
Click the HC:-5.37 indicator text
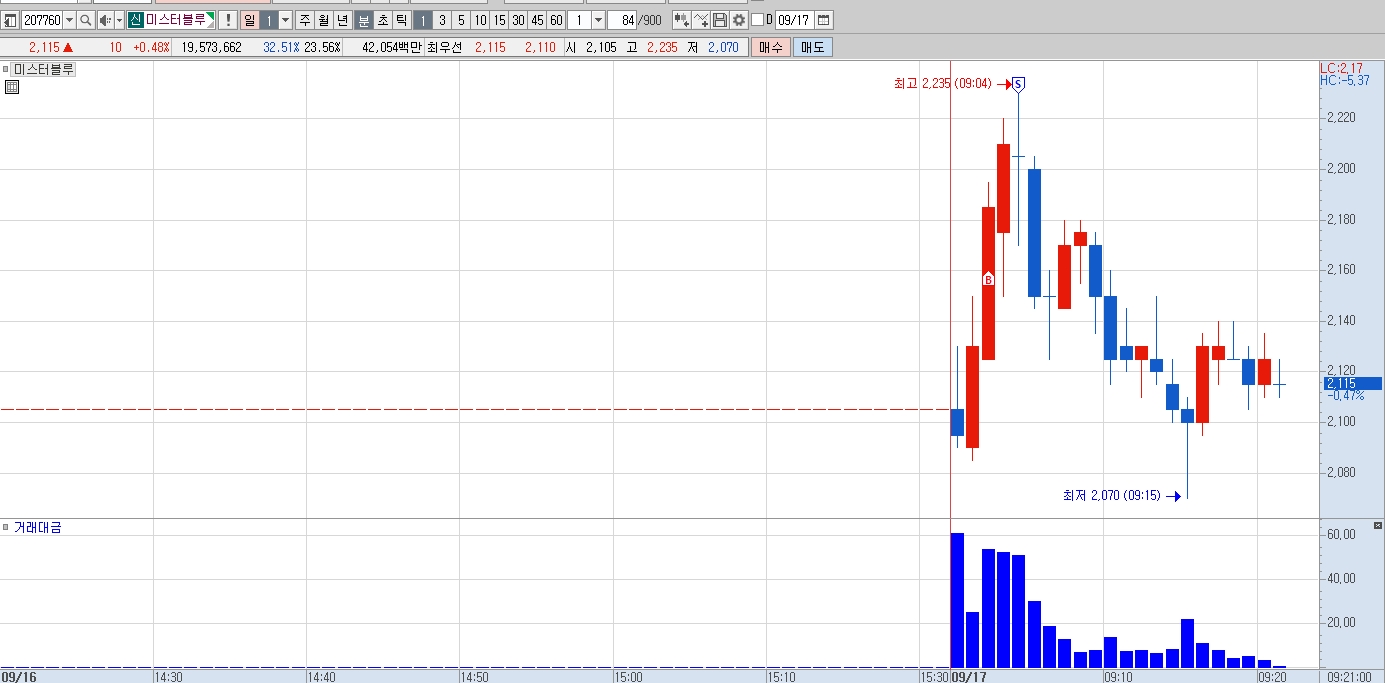click(x=1344, y=80)
